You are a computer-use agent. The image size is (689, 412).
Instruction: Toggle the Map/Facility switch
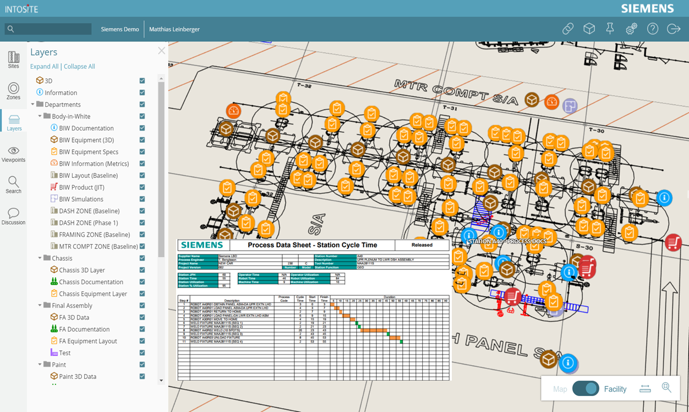click(x=585, y=389)
